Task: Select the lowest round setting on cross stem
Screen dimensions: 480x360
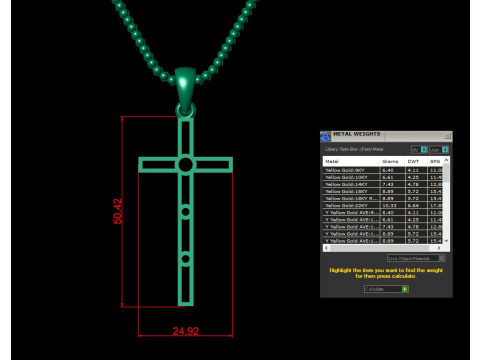Action: [x=186, y=259]
